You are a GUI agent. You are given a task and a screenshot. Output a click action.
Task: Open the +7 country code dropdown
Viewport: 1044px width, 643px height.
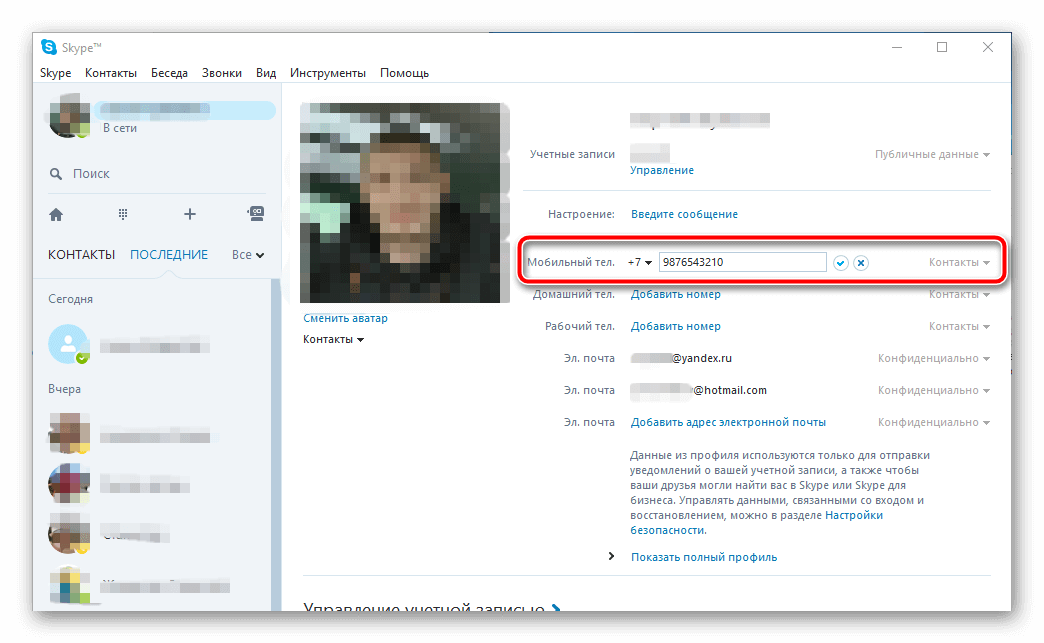click(x=639, y=263)
